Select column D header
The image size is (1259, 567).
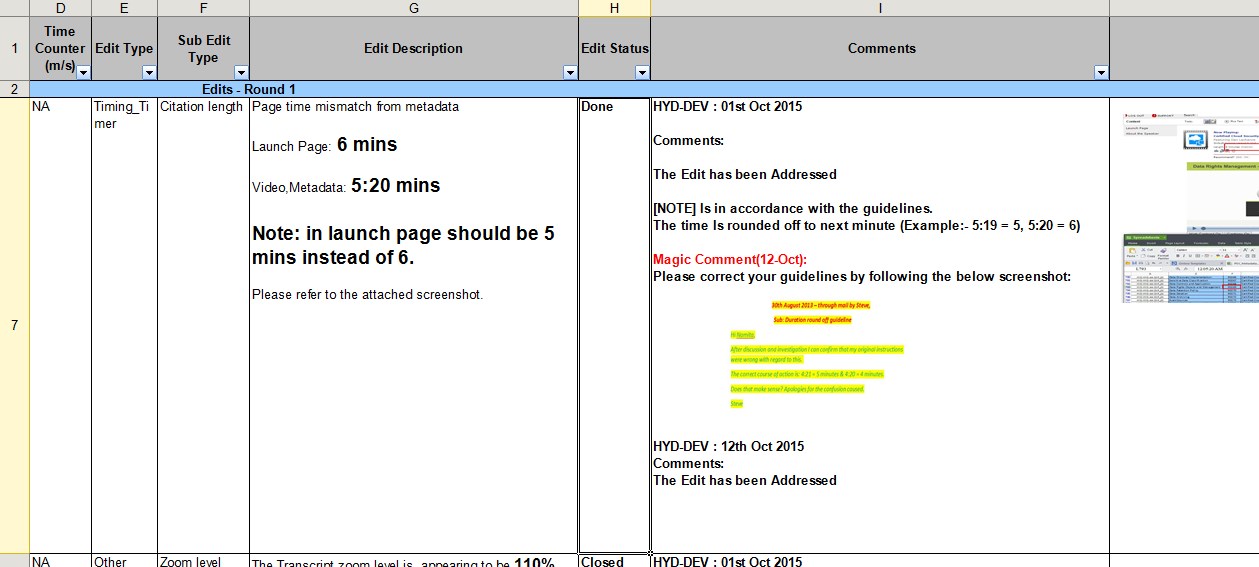(x=60, y=8)
